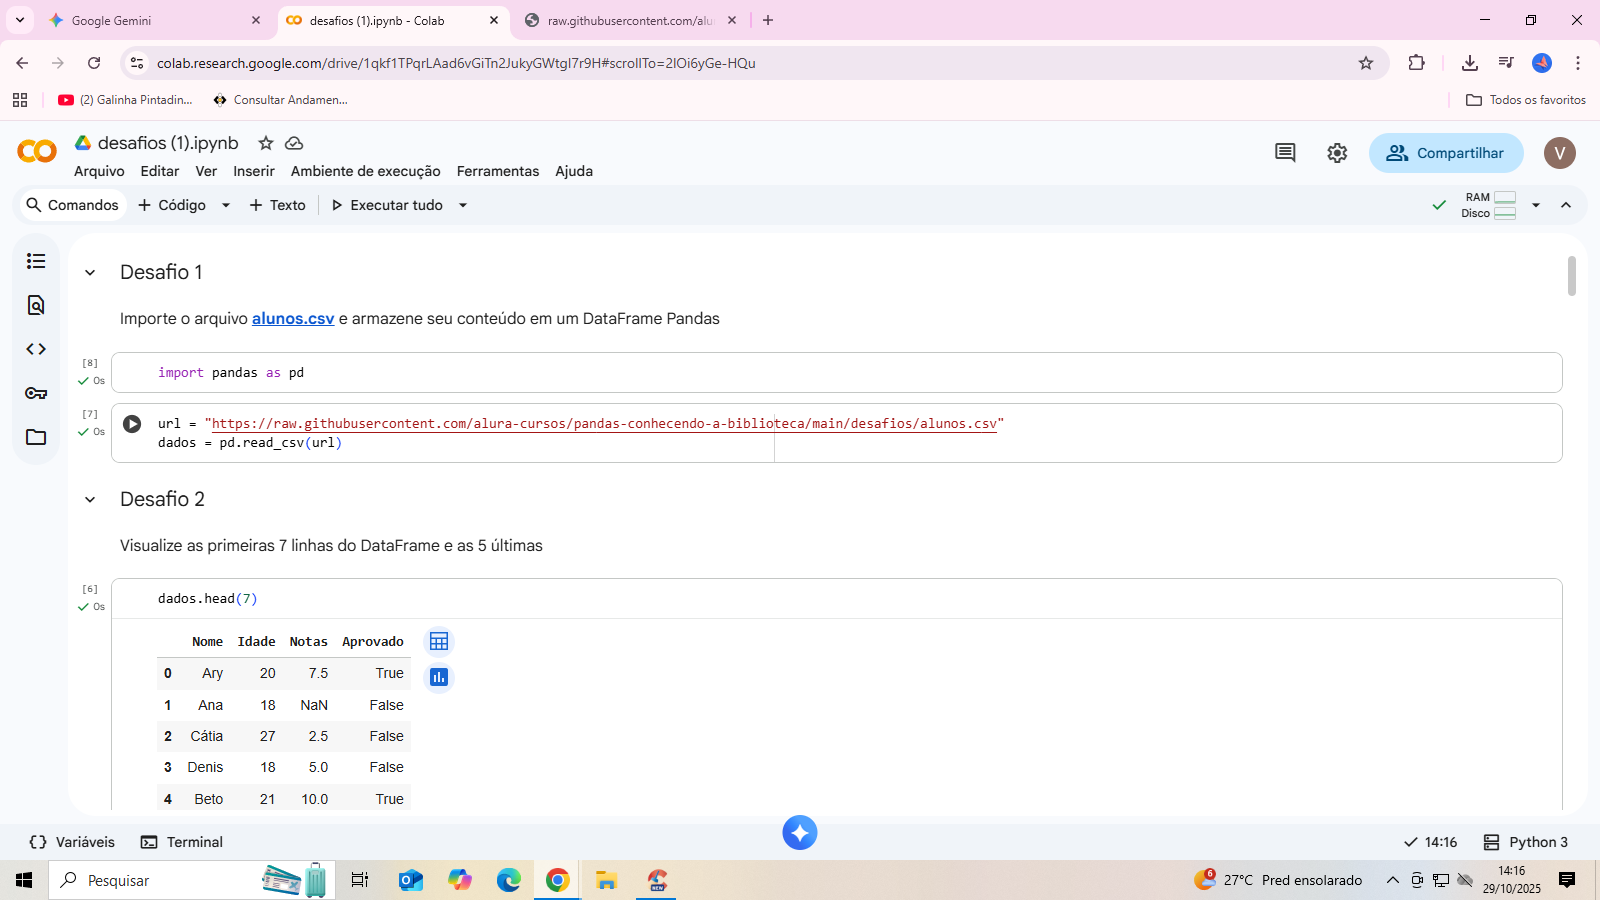
Task: Run the url read_csv code cell
Action: click(x=132, y=424)
